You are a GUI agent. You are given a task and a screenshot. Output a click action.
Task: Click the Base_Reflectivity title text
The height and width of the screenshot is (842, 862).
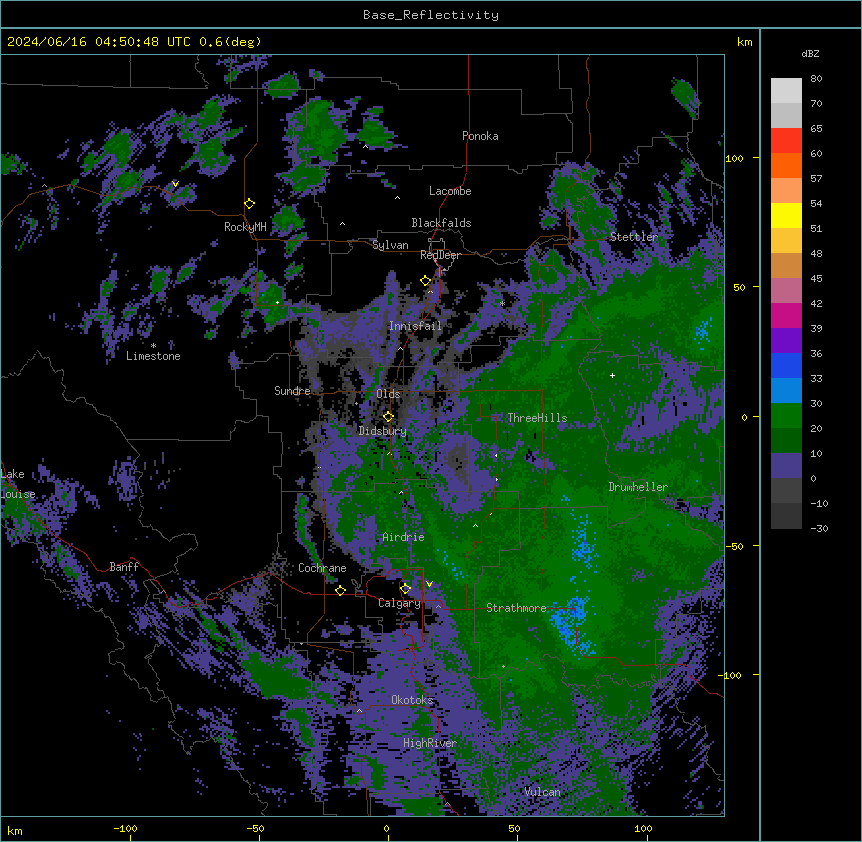431,15
